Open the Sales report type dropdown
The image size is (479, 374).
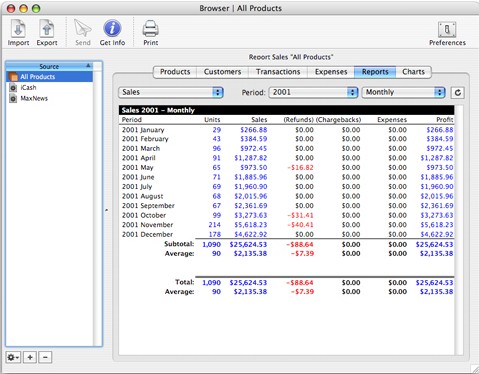point(171,92)
